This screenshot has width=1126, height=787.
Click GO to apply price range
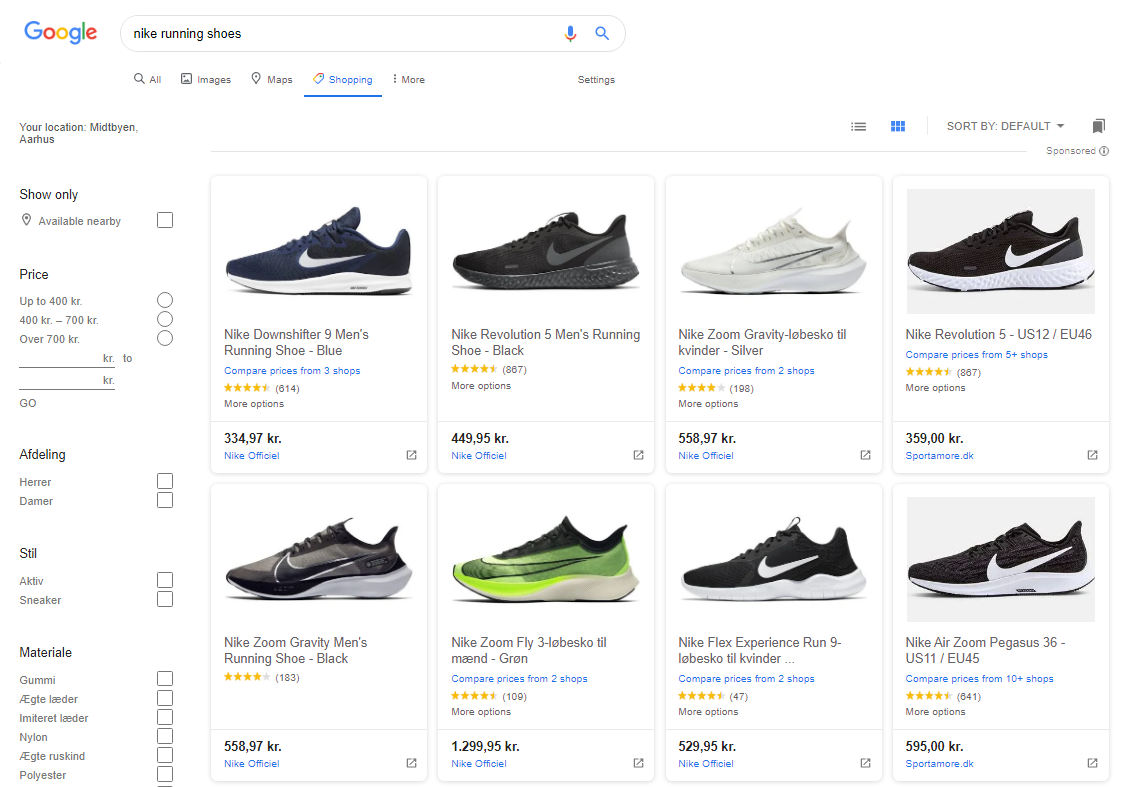pos(28,404)
